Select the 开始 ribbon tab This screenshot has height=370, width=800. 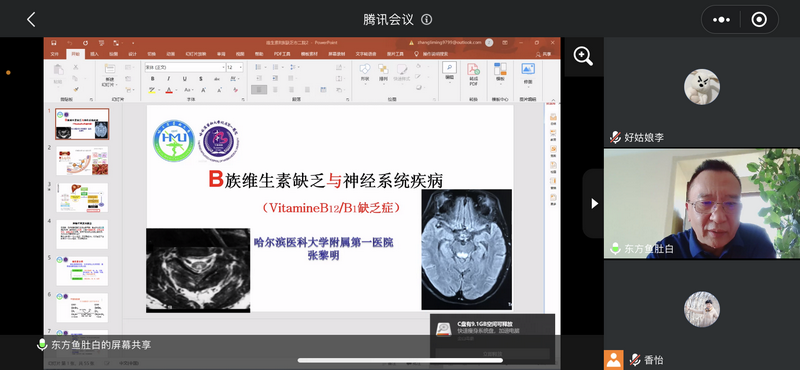[x=76, y=54]
